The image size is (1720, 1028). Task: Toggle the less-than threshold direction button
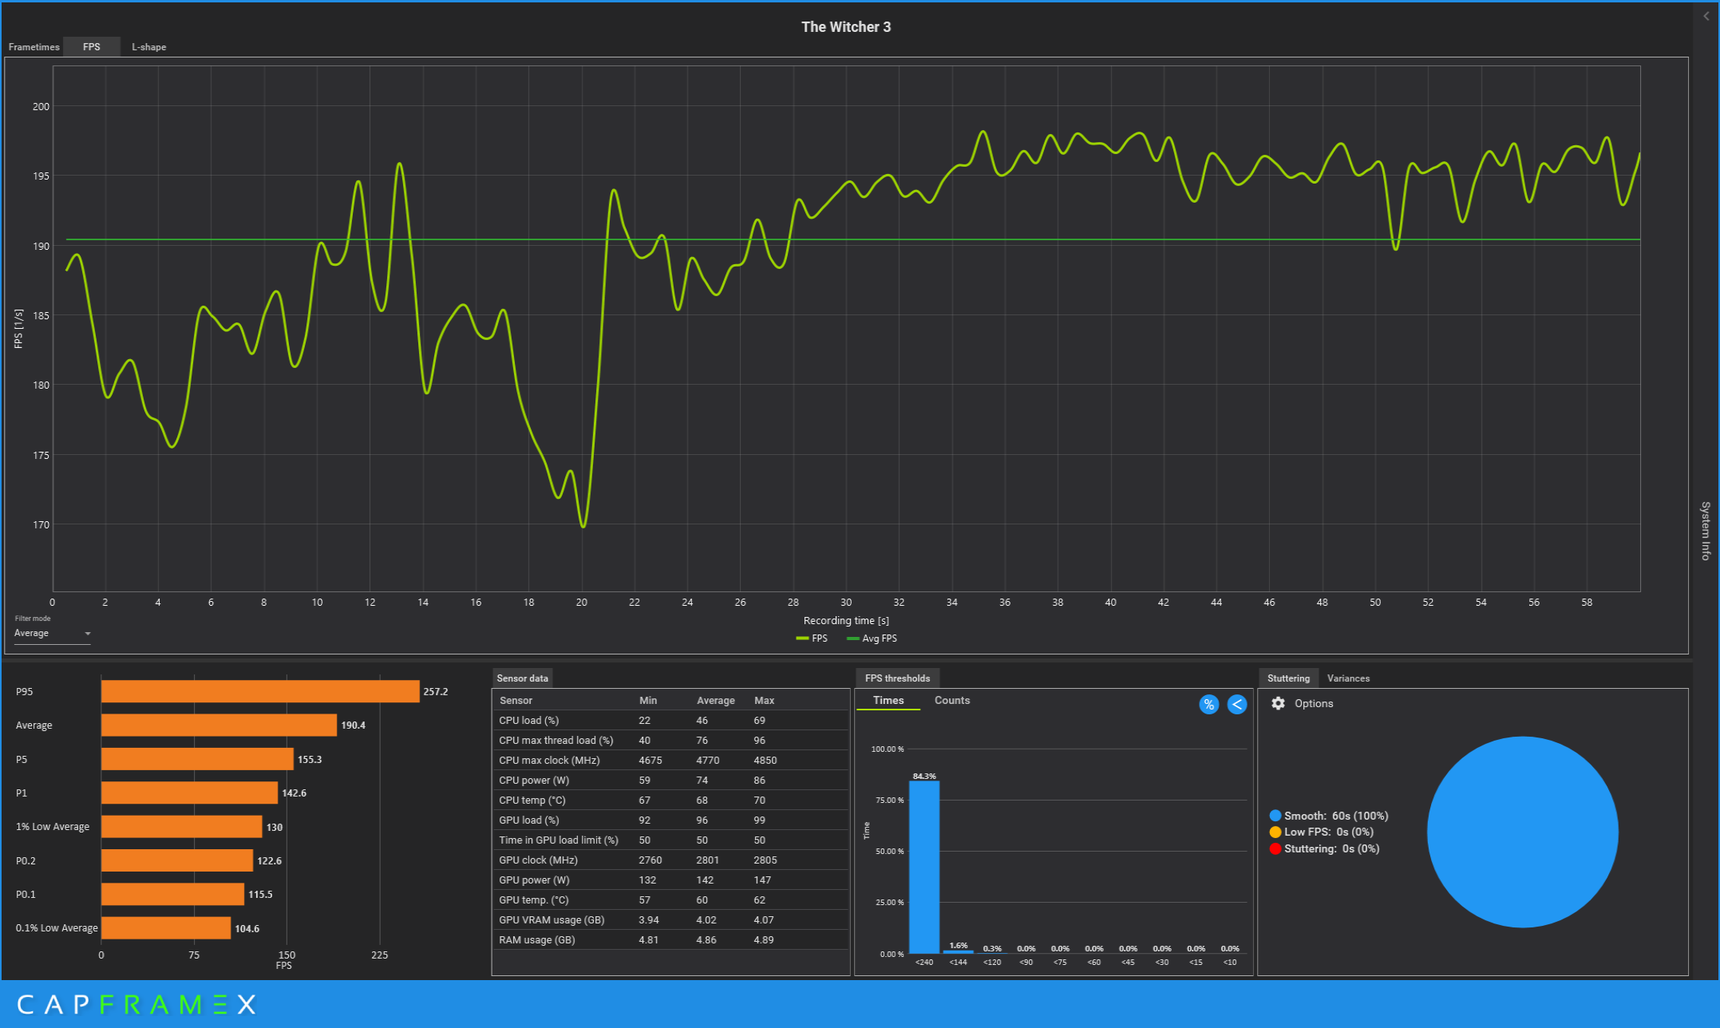pos(1237,704)
